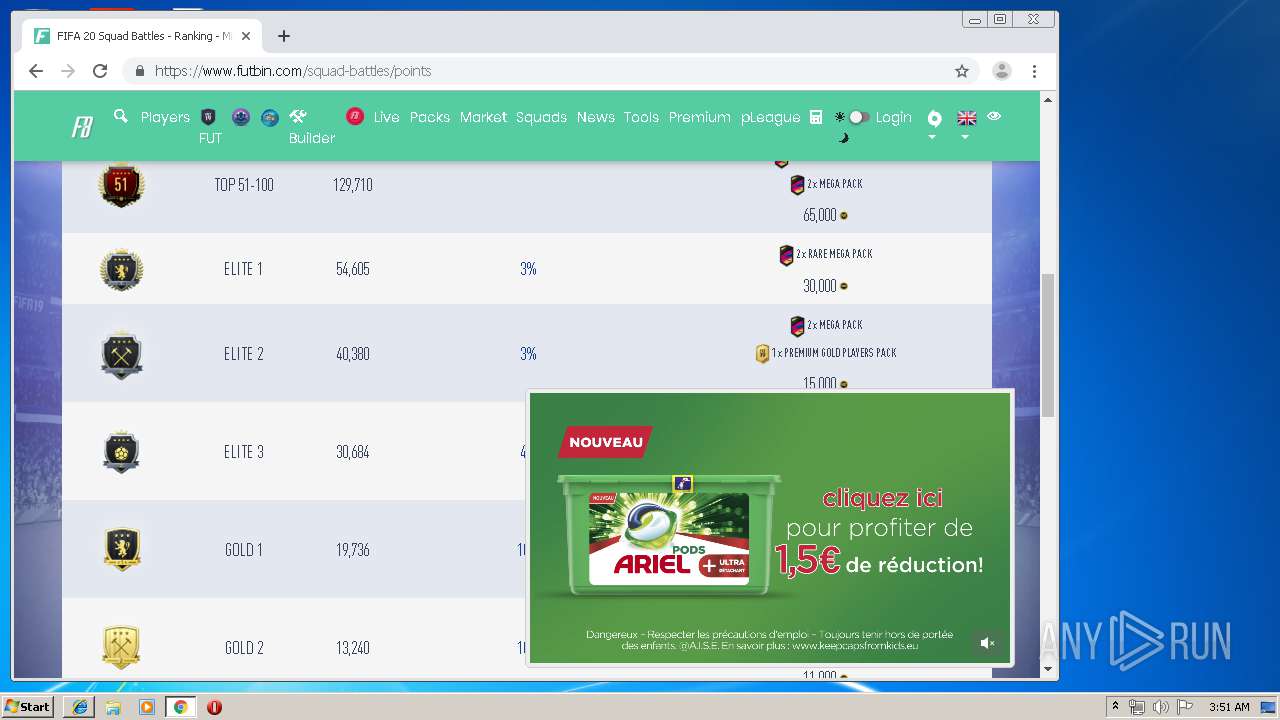Open the FUT badge icon in the navbar
This screenshot has width=1280, height=720.
(x=209, y=117)
